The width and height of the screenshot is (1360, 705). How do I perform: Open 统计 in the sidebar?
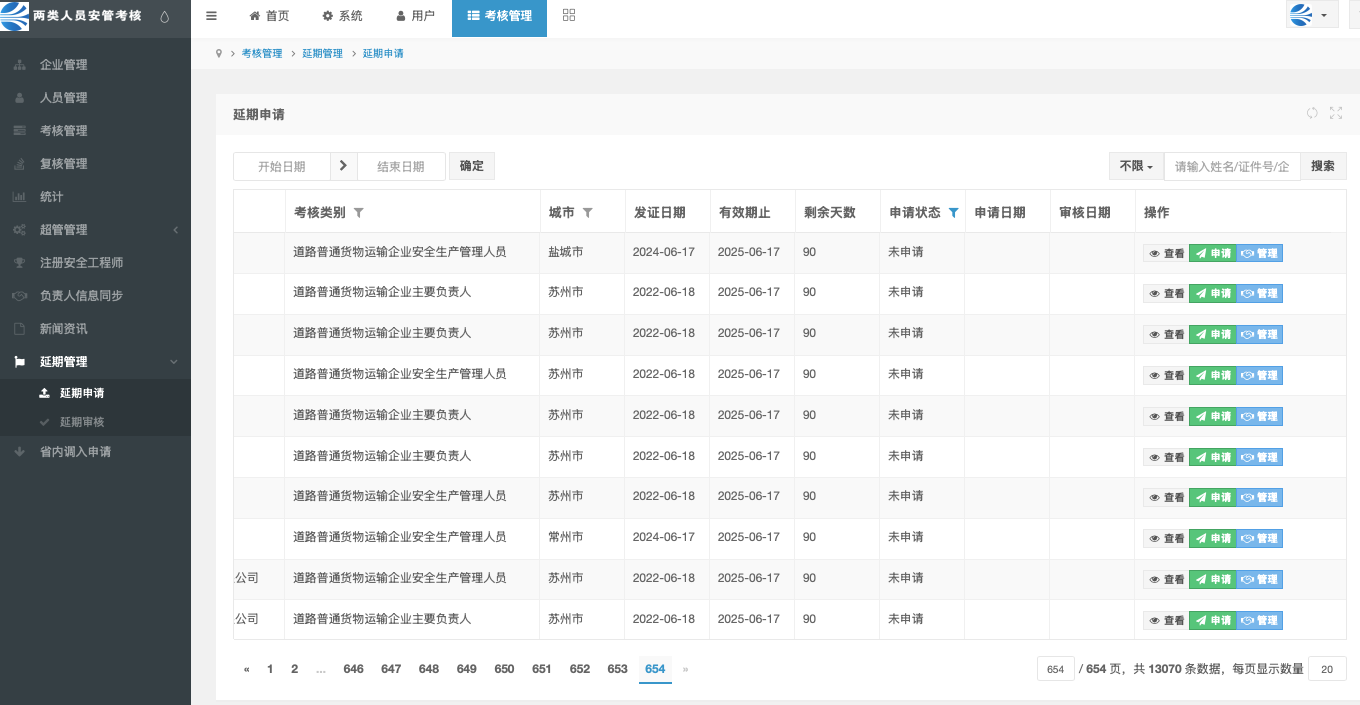(95, 197)
